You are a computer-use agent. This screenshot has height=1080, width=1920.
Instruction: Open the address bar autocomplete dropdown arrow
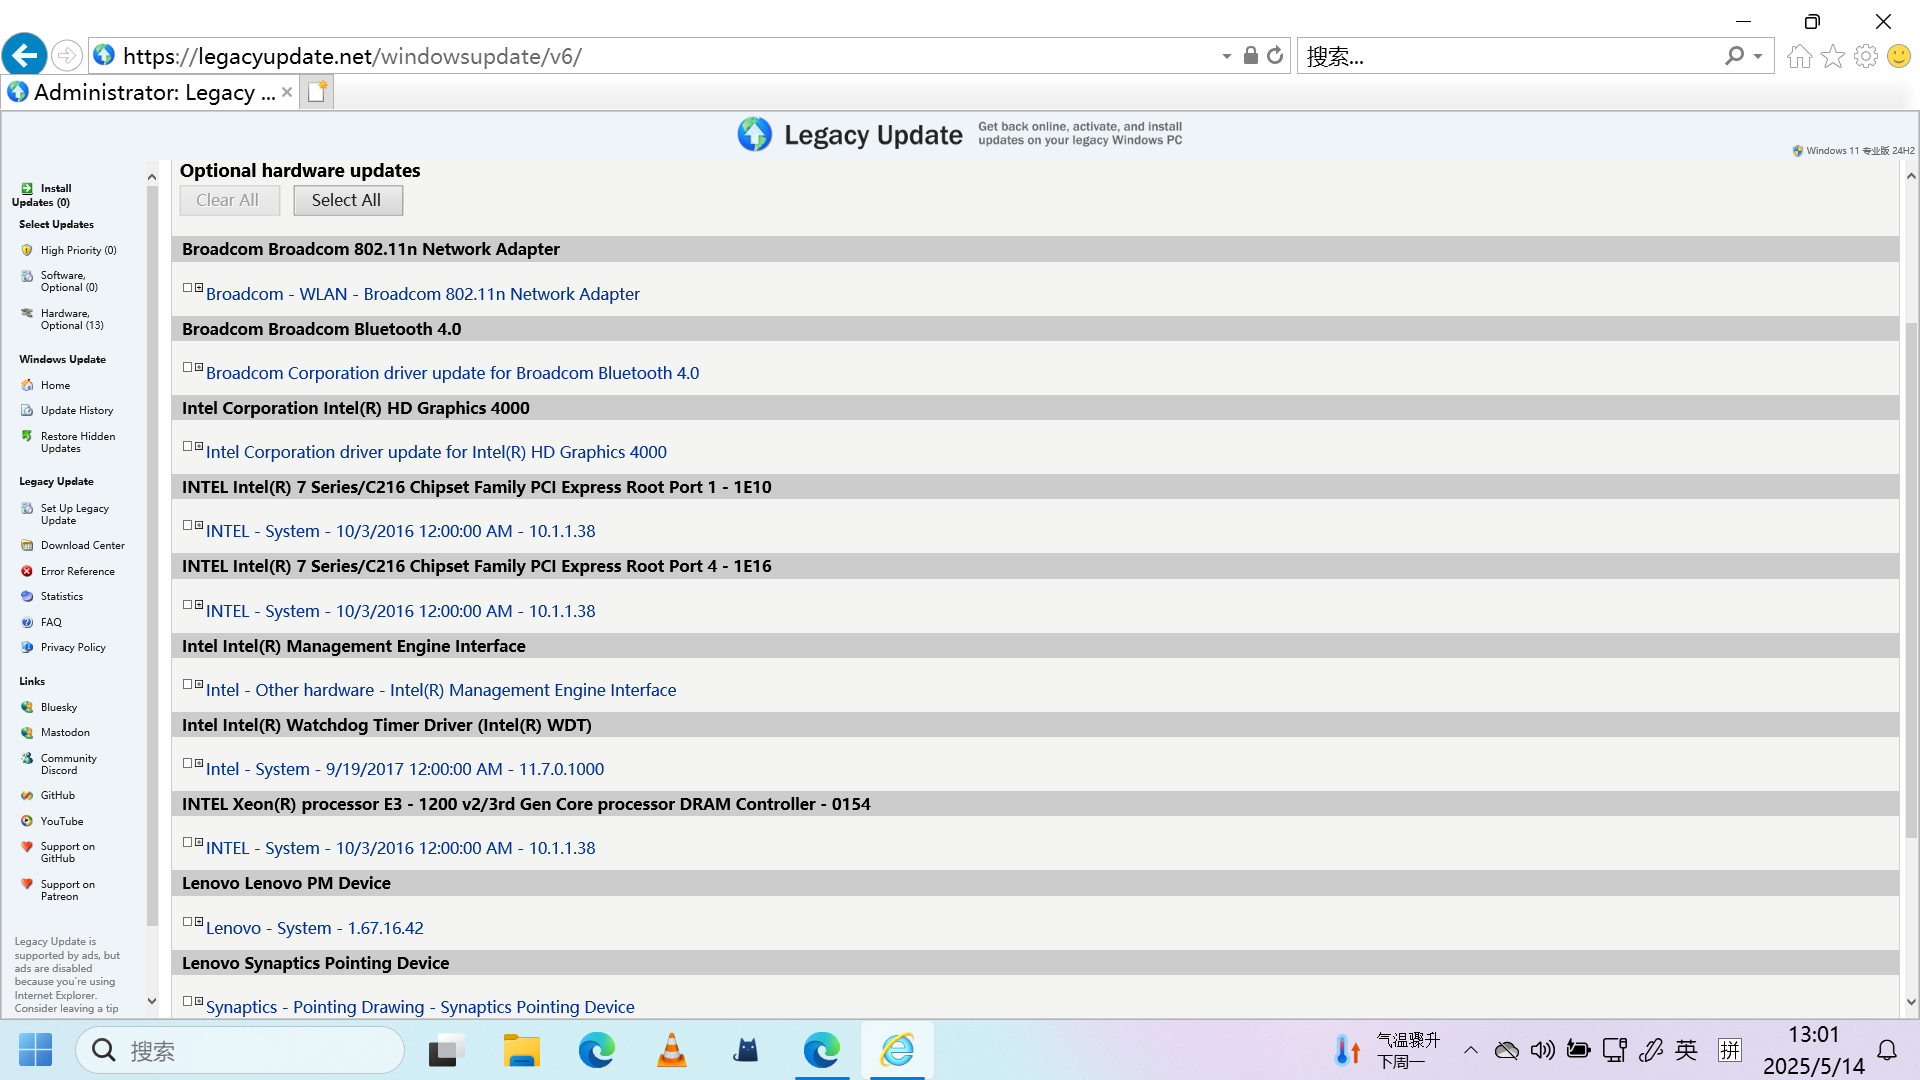[x=1226, y=56]
